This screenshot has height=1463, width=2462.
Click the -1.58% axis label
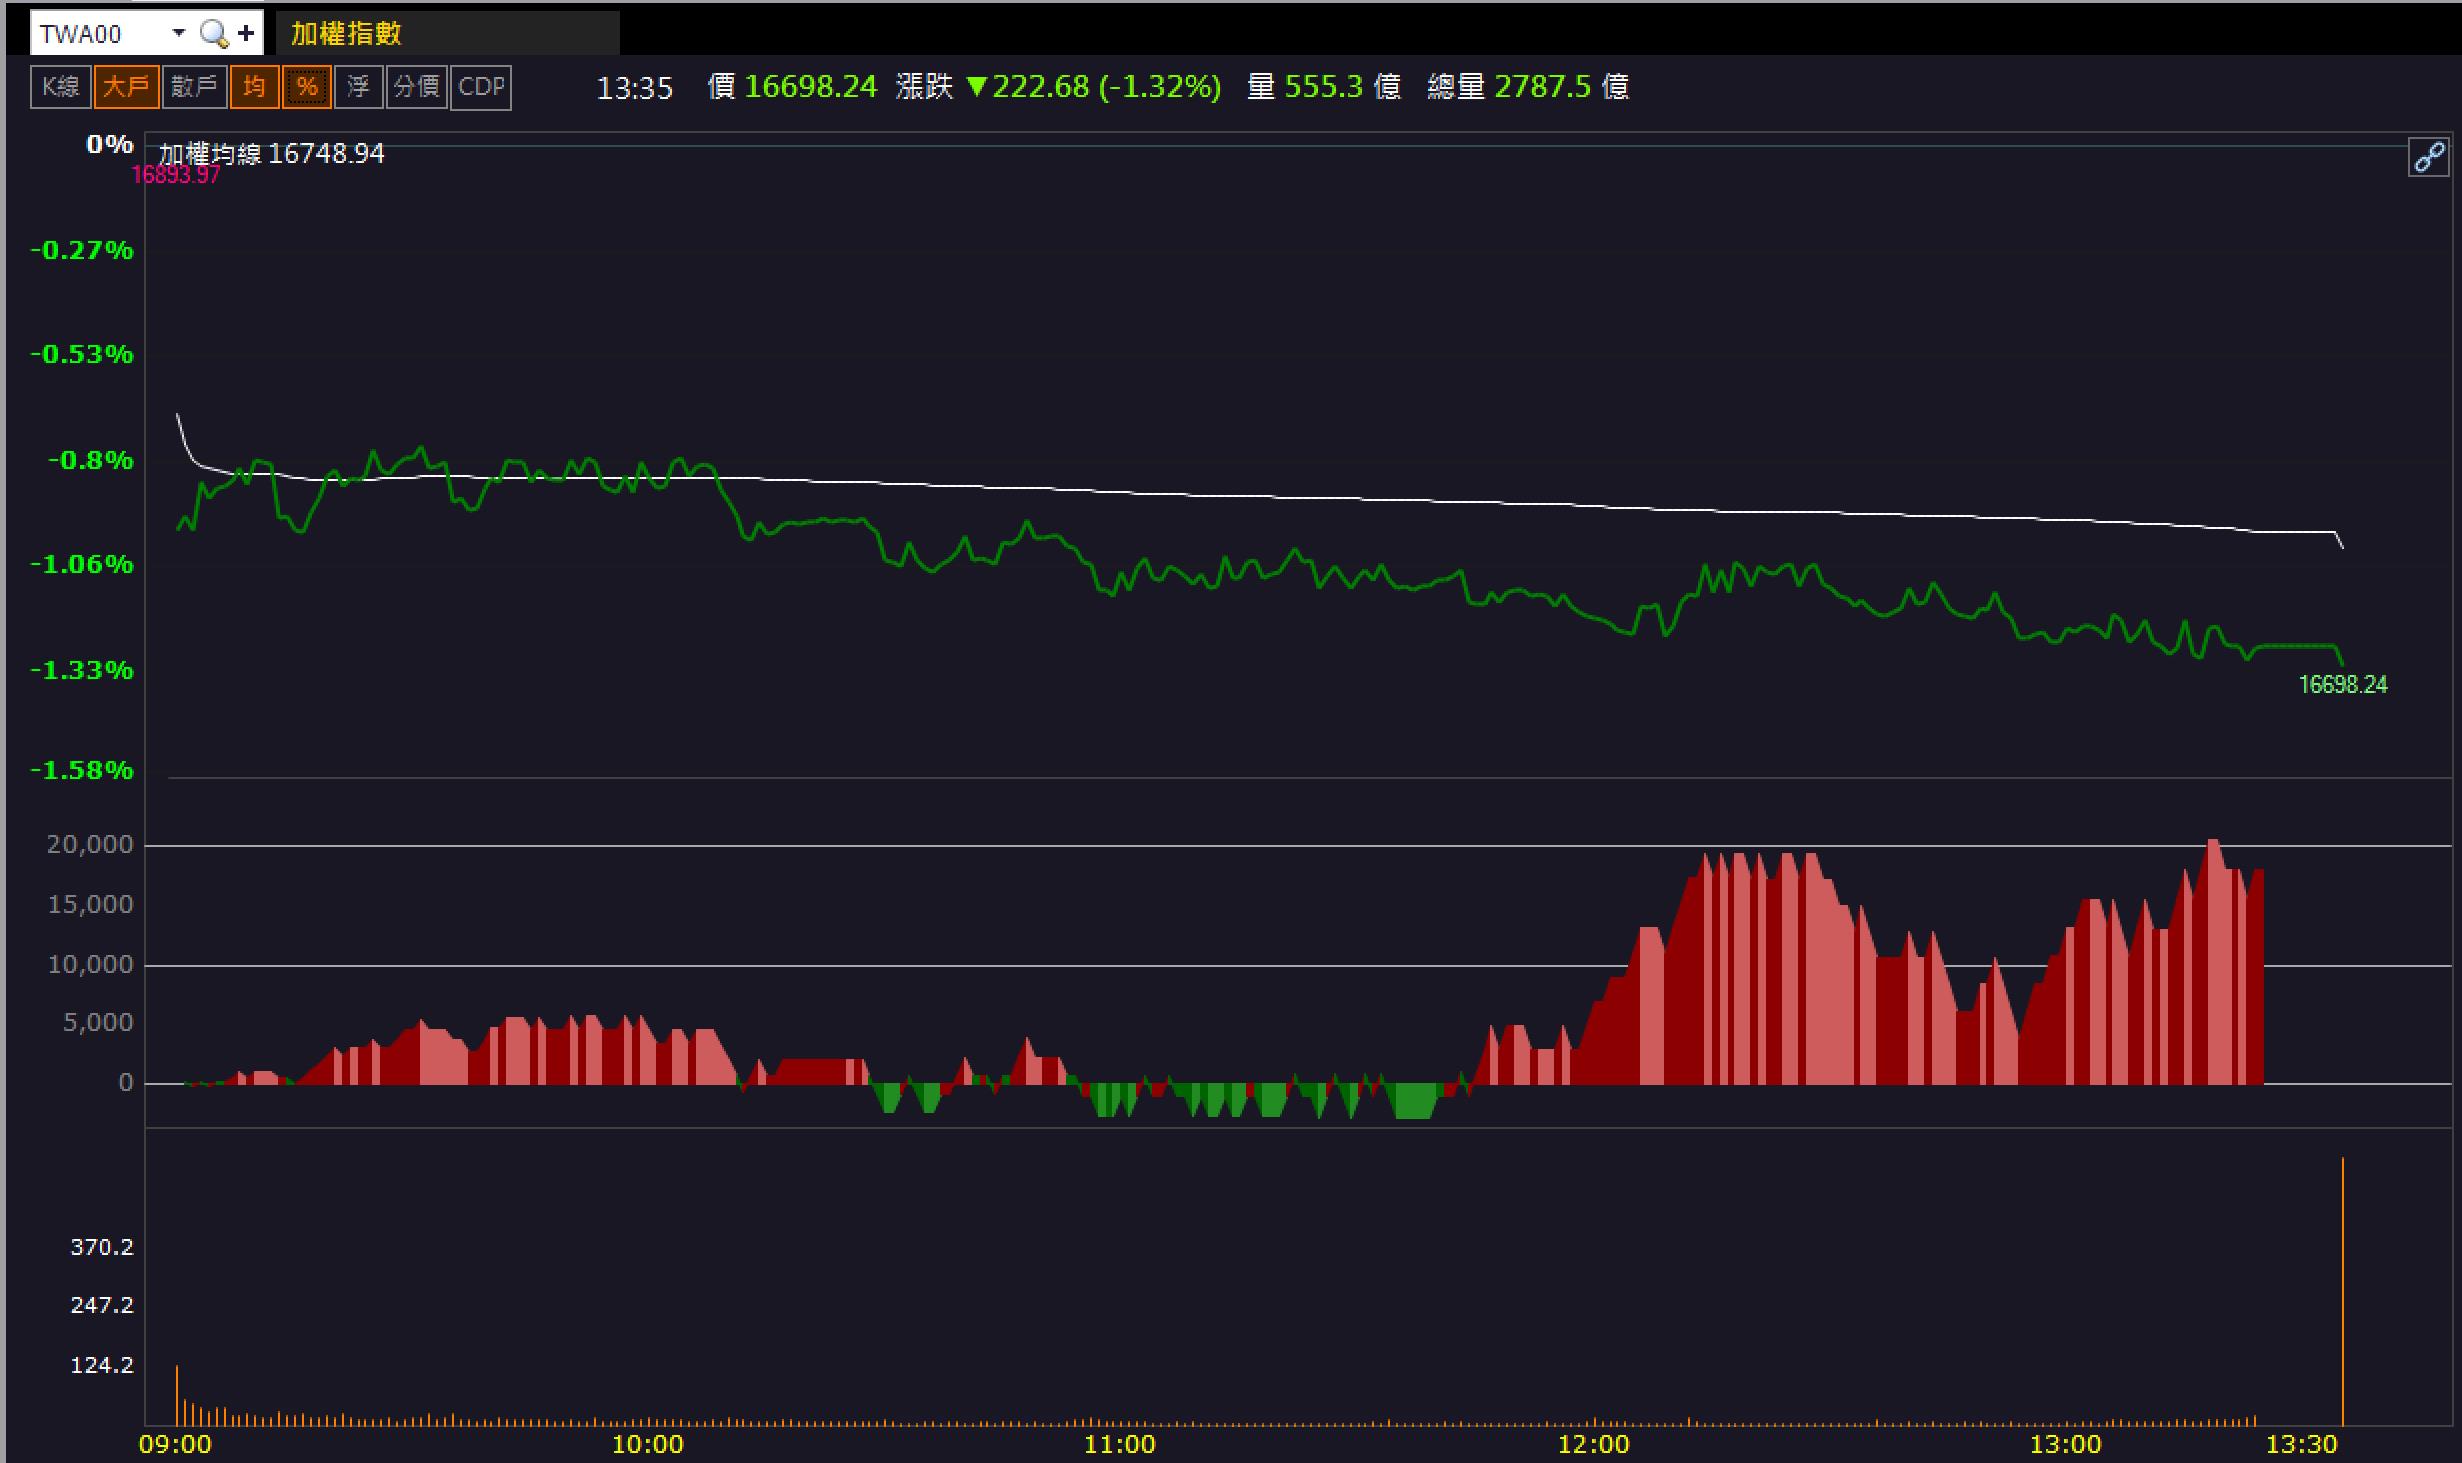[x=82, y=770]
